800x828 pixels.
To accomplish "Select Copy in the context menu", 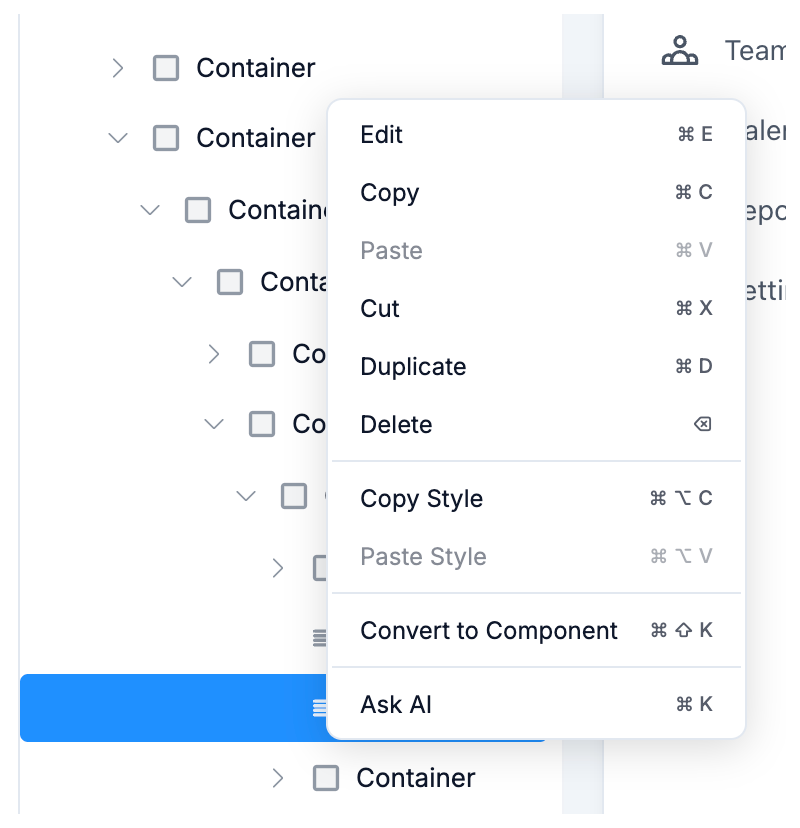I will 390,193.
